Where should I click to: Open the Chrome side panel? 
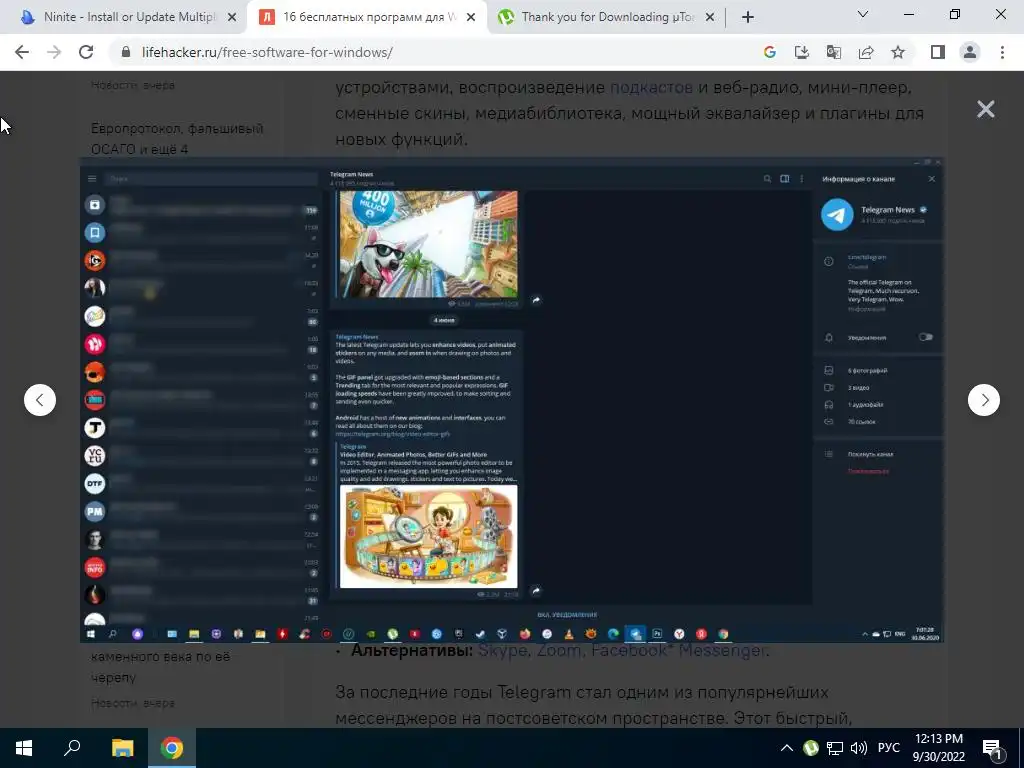point(938,52)
